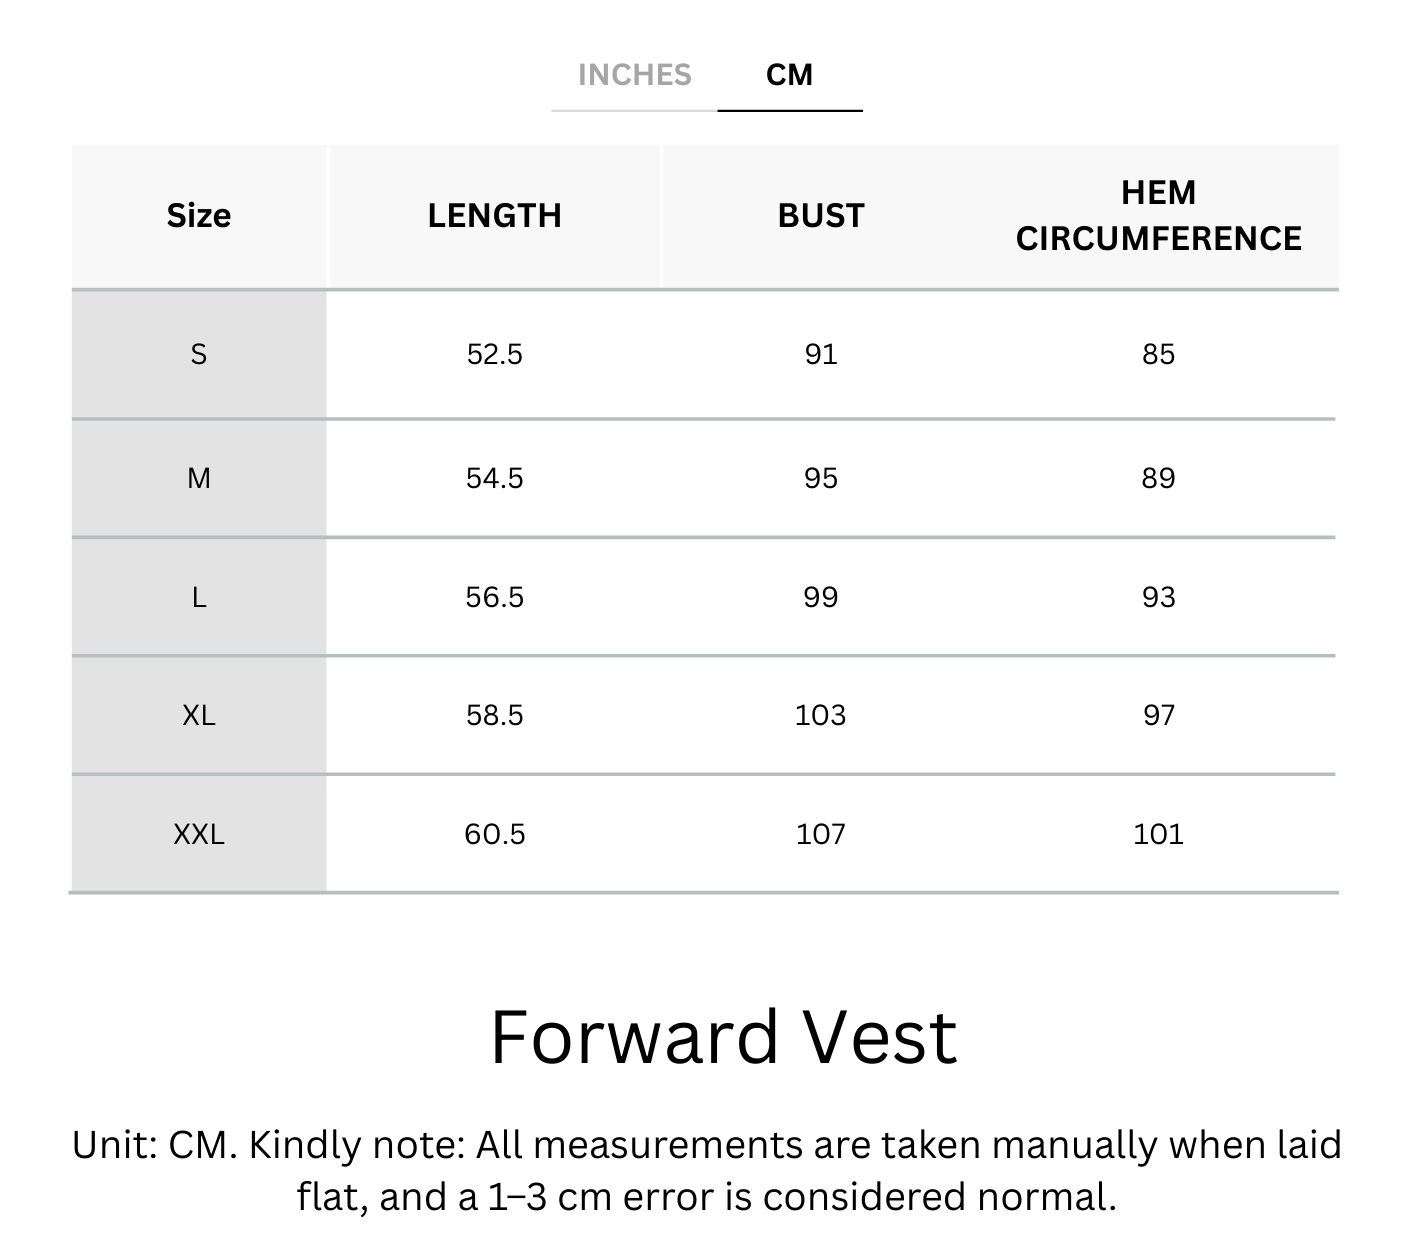Select the XXL size row label

pyautogui.click(x=199, y=834)
